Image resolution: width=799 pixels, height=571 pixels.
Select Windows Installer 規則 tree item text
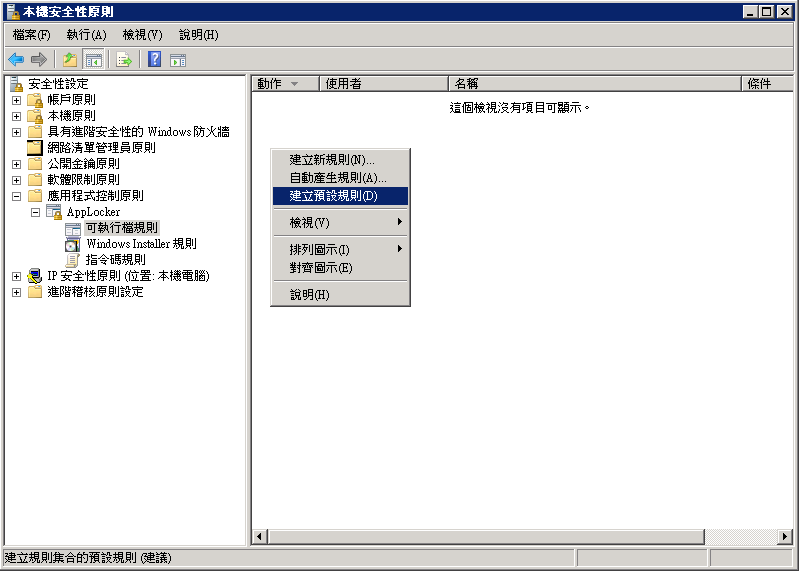pyautogui.click(x=142, y=244)
